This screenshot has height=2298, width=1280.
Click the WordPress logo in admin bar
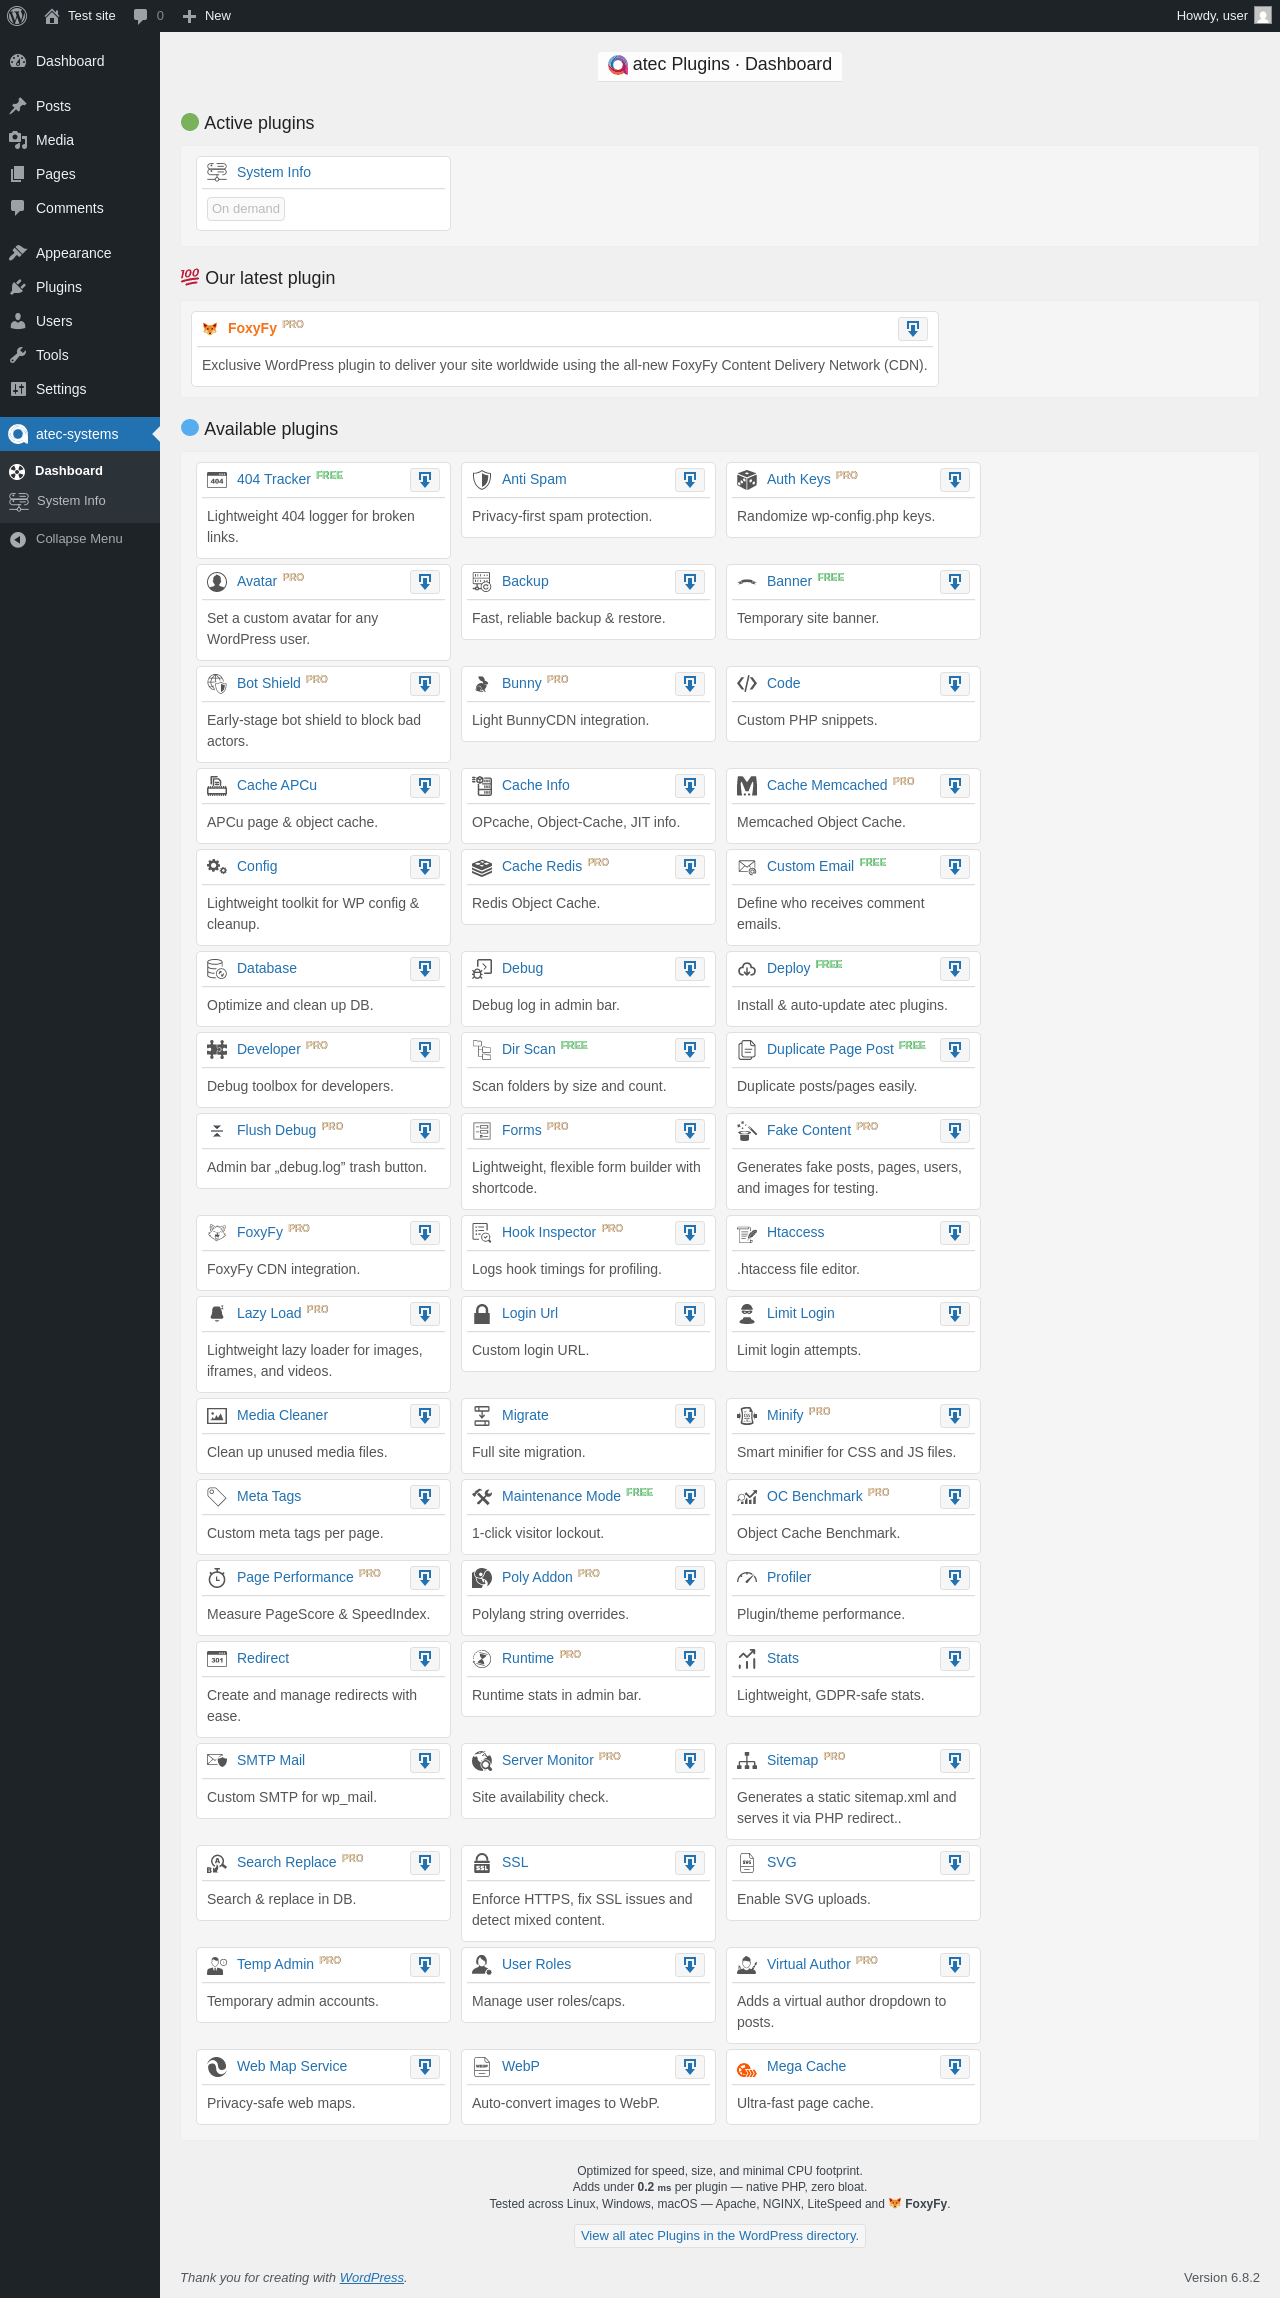[17, 16]
